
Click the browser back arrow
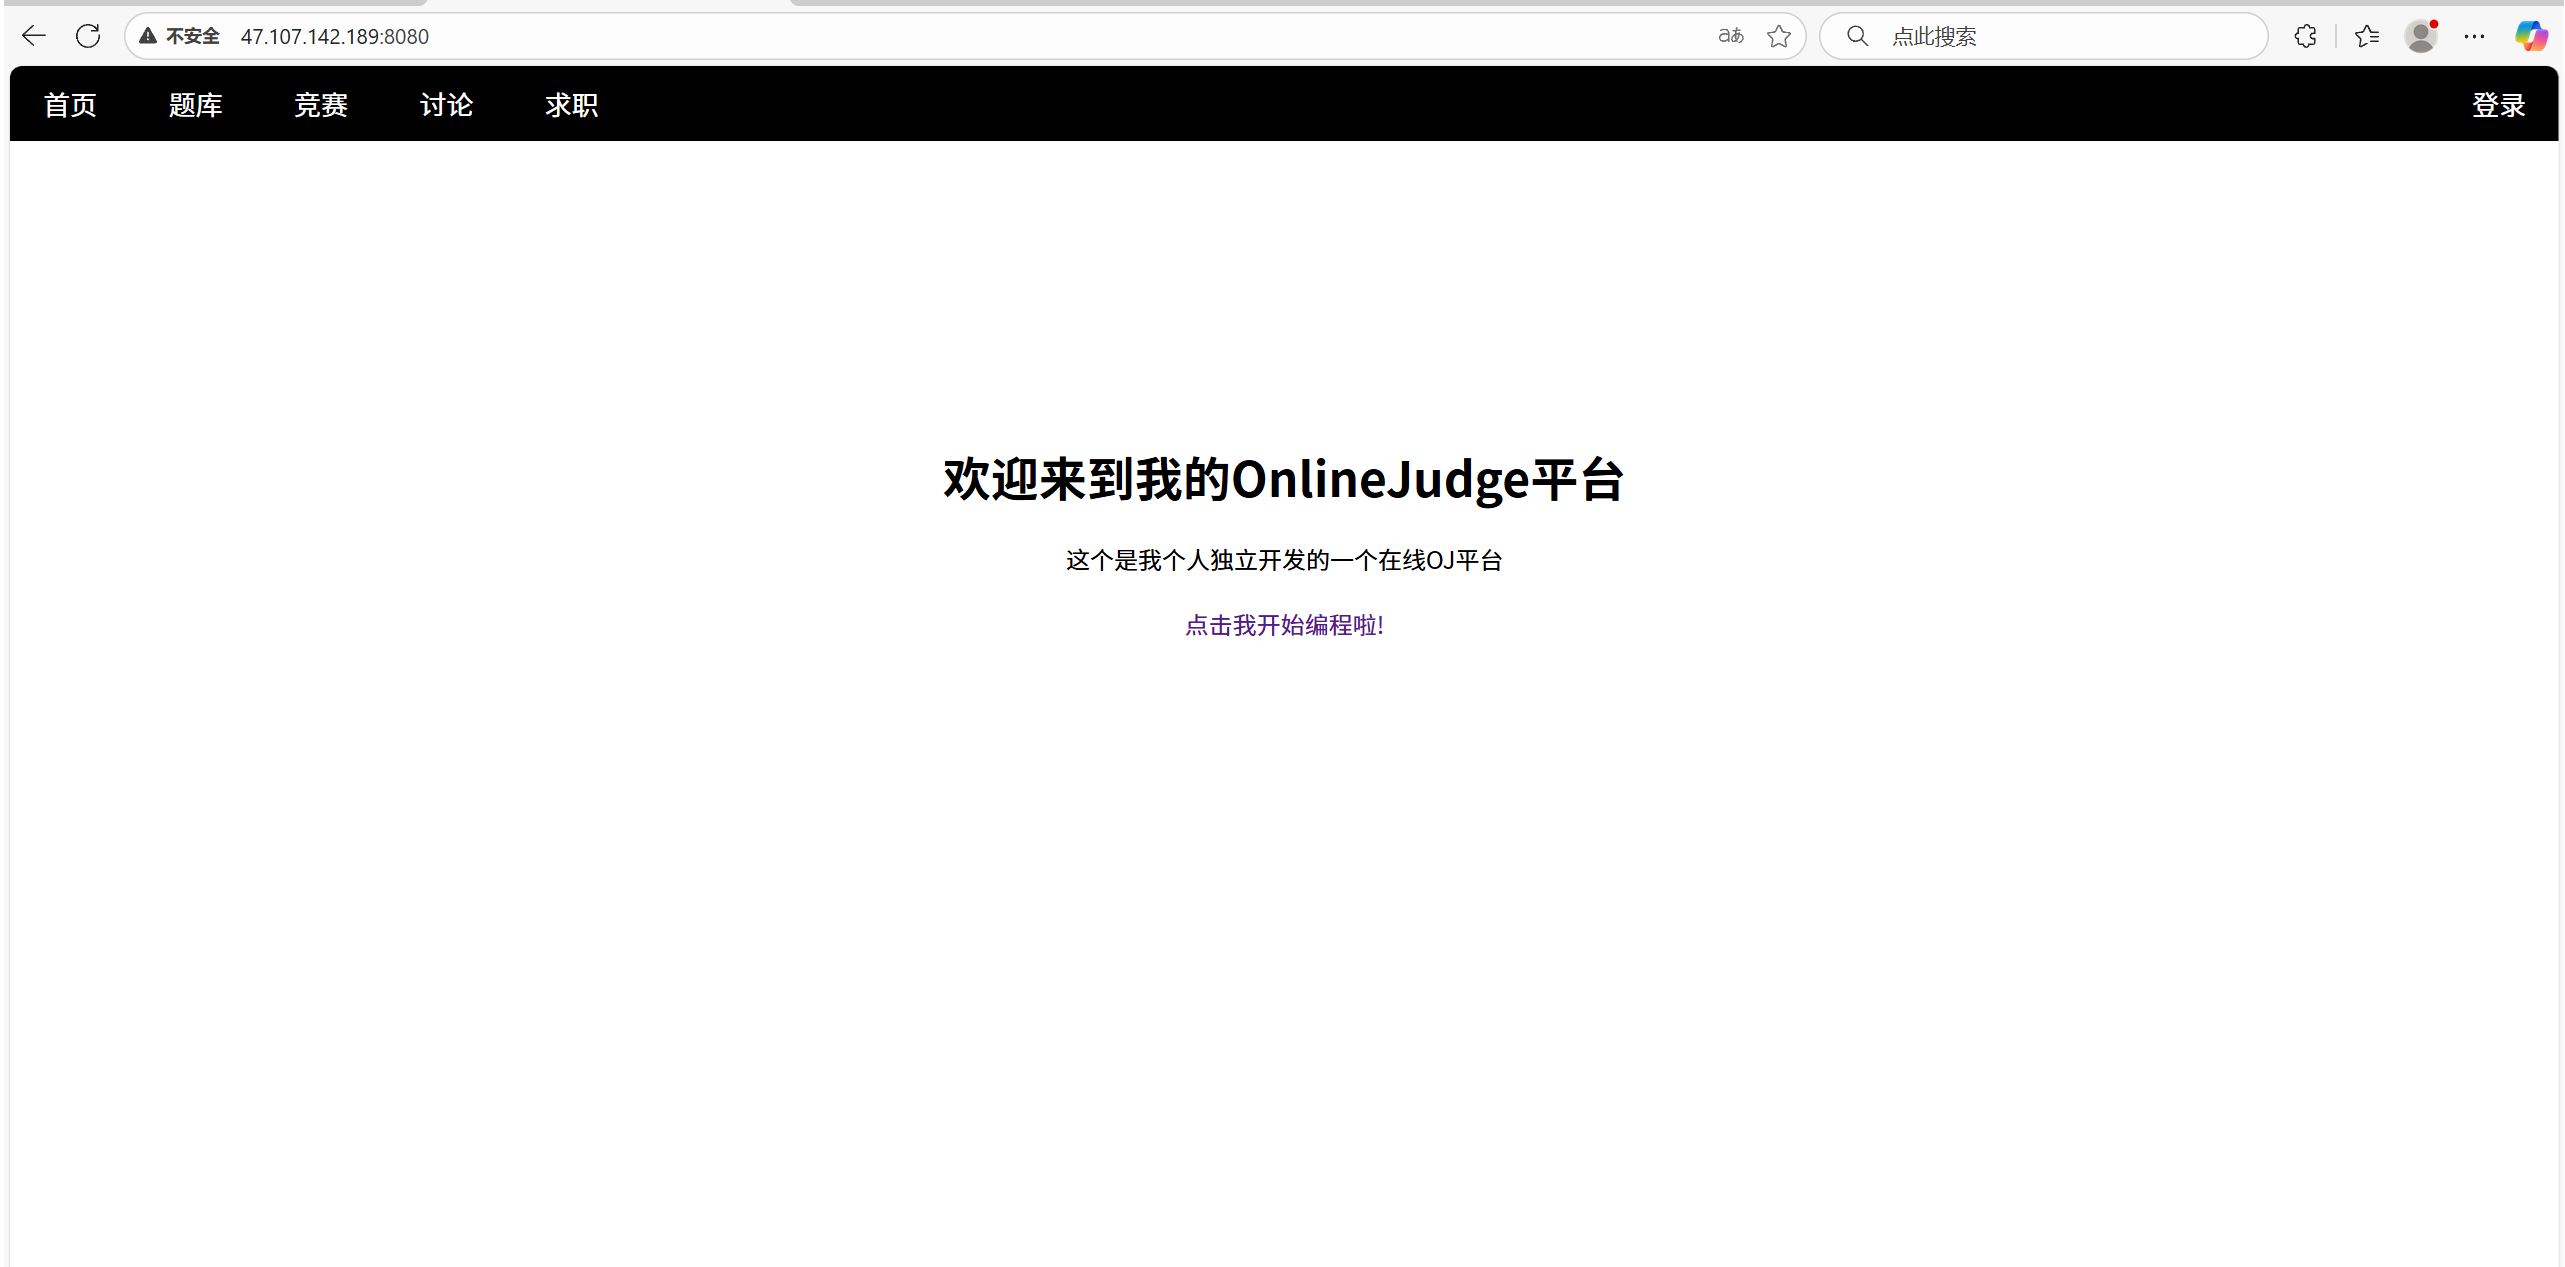pos(34,36)
